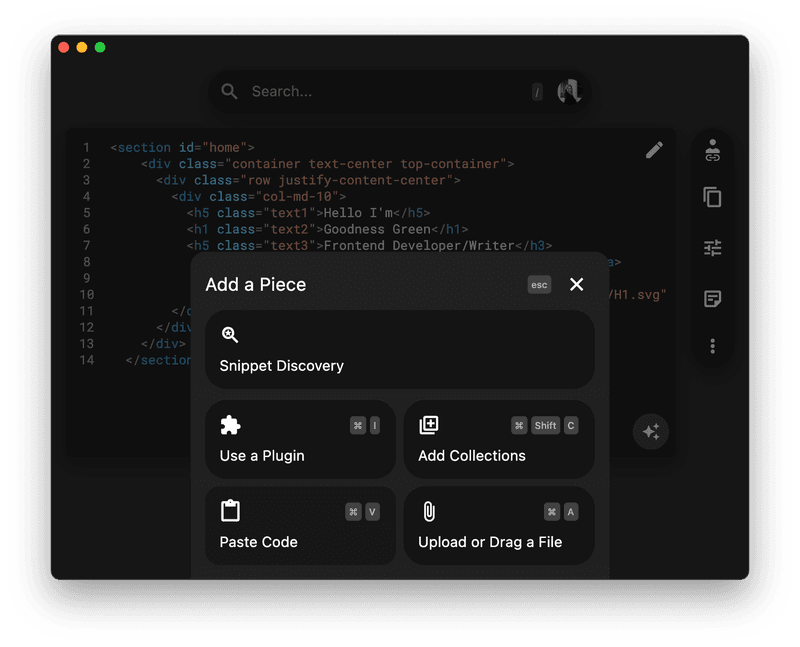Viewport: 800px width, 647px height.
Task: Choose Use a Plugin option
Action: pos(299,440)
